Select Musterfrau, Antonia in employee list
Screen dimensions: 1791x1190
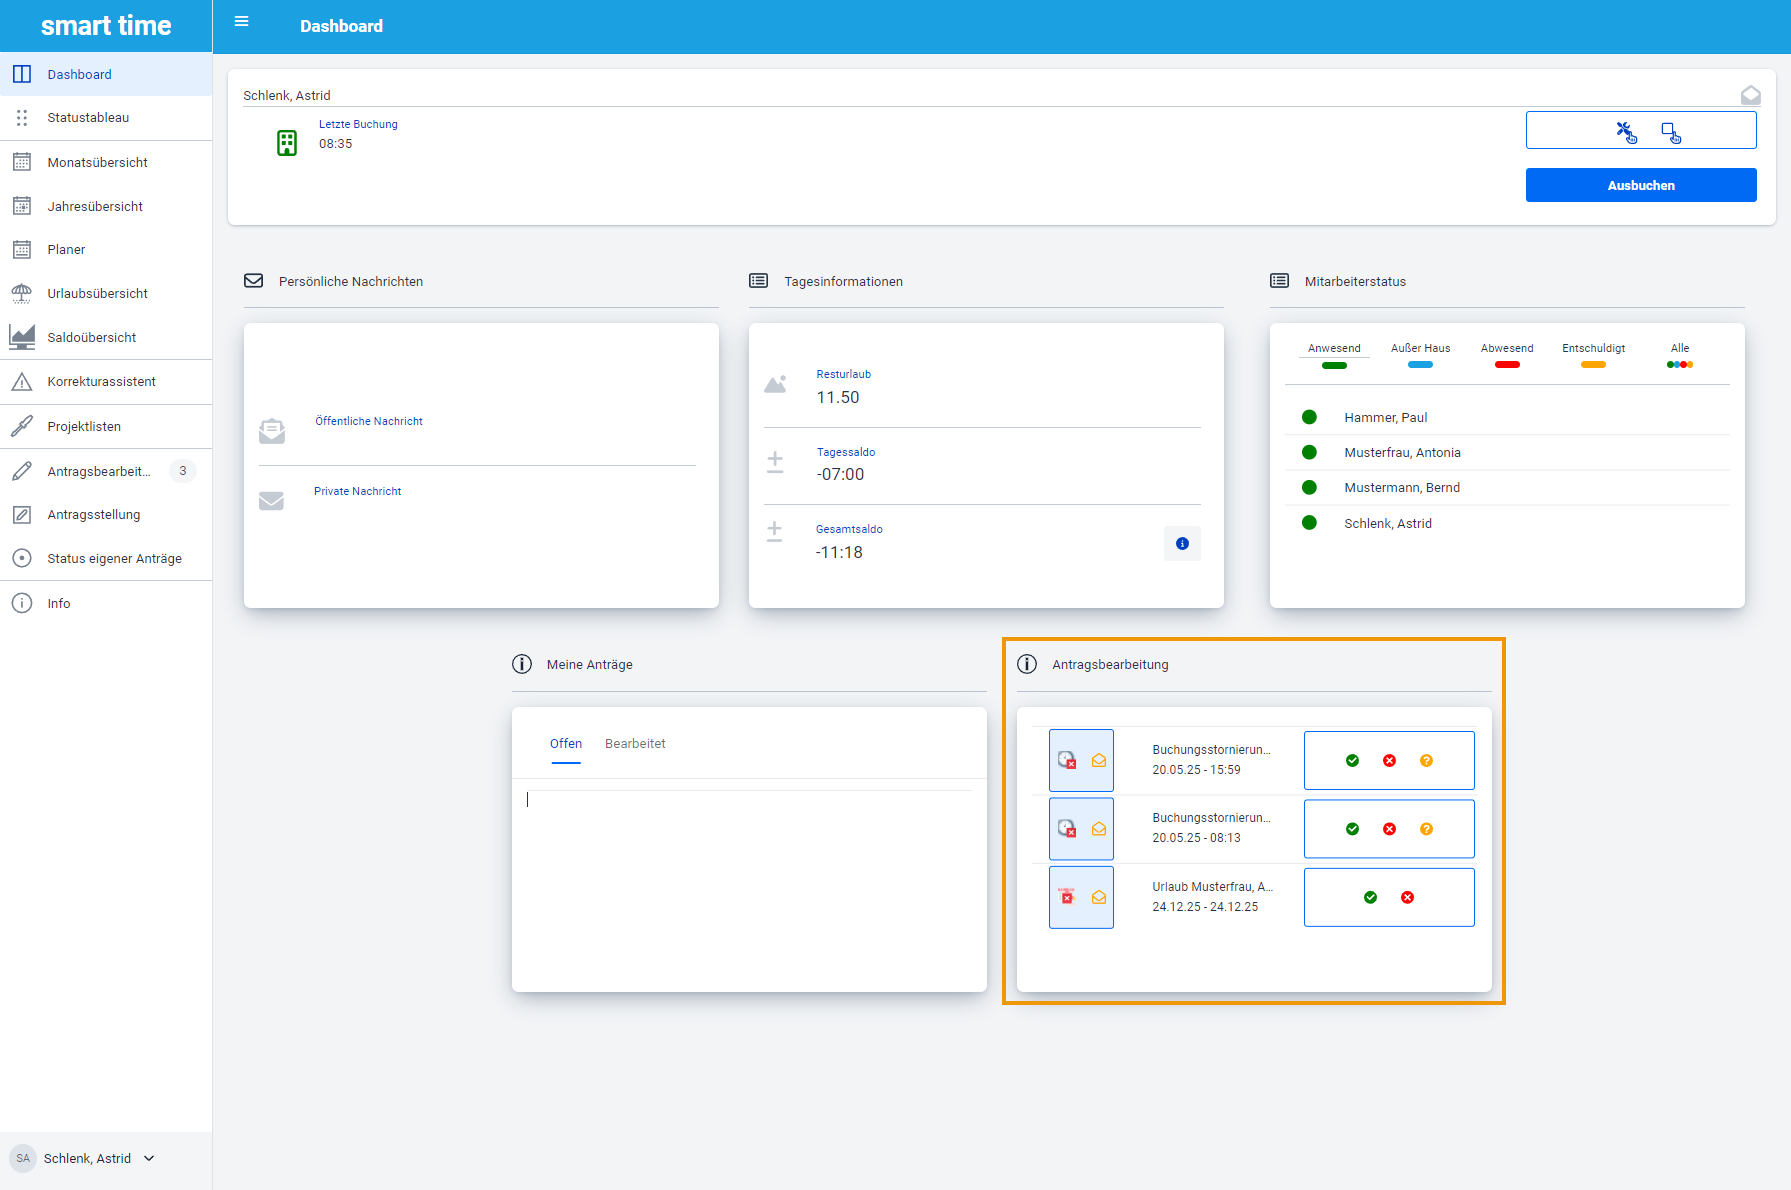(1402, 453)
